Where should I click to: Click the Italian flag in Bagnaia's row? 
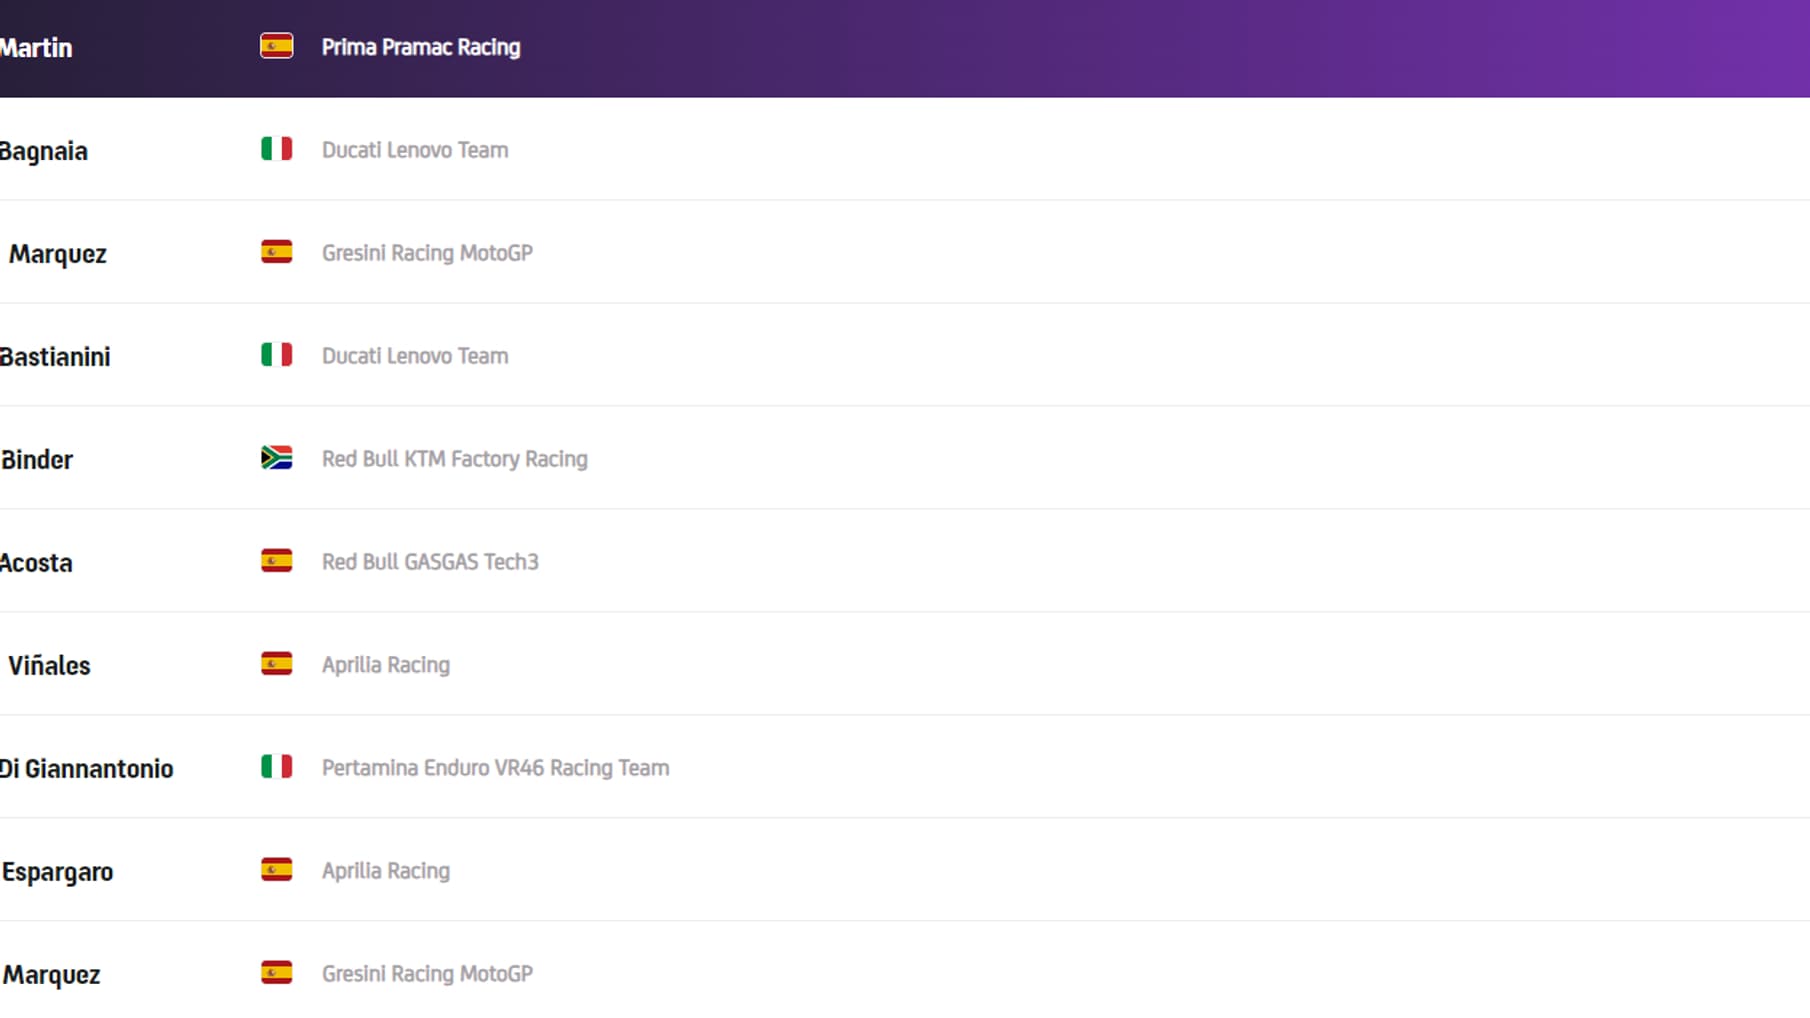point(276,149)
